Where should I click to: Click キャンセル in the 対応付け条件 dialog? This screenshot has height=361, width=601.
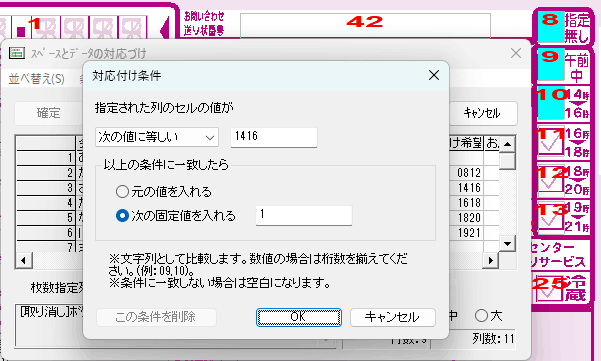click(392, 317)
